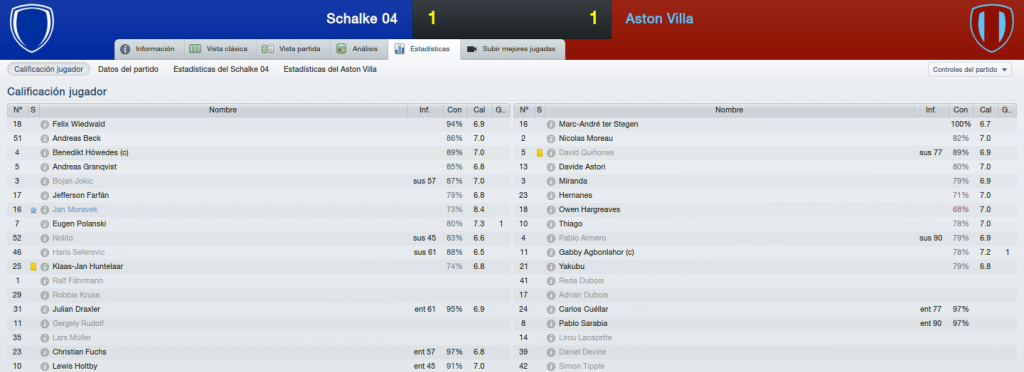The height and width of the screenshot is (372, 1024).
Task: Click star icon beside Jan Moravek
Action: (x=33, y=210)
